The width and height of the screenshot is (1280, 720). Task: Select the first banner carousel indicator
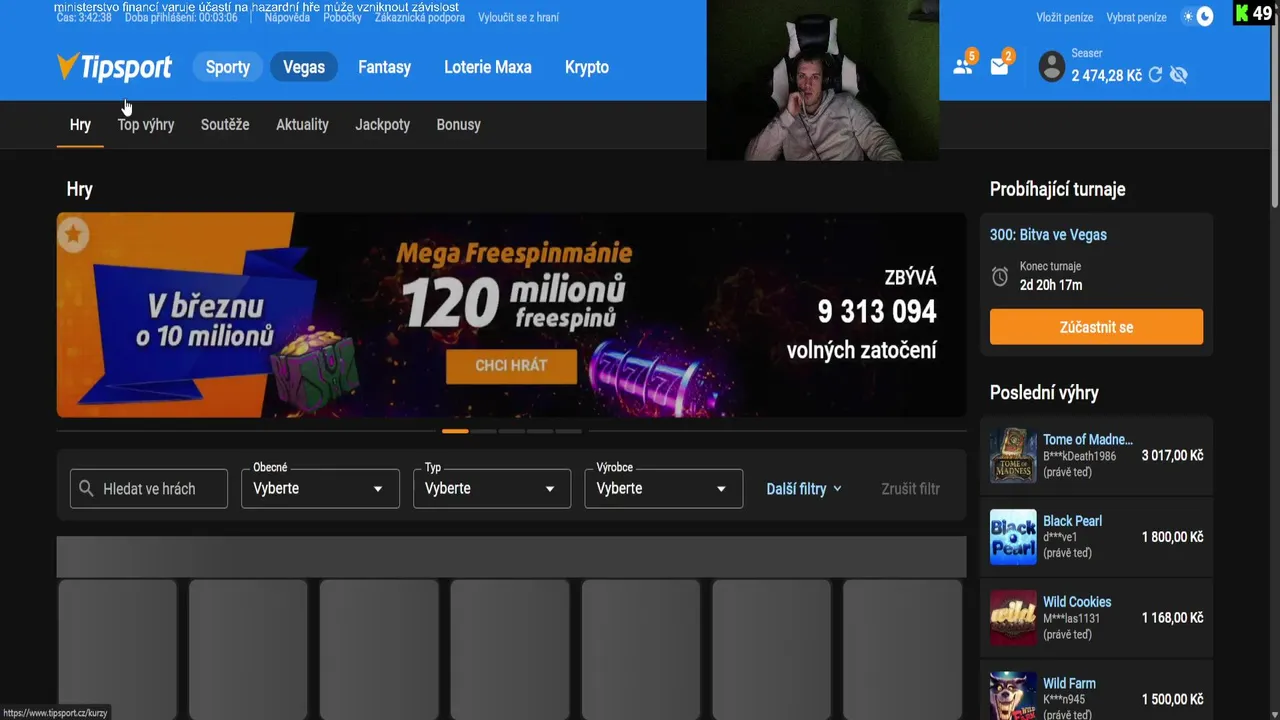(x=455, y=431)
